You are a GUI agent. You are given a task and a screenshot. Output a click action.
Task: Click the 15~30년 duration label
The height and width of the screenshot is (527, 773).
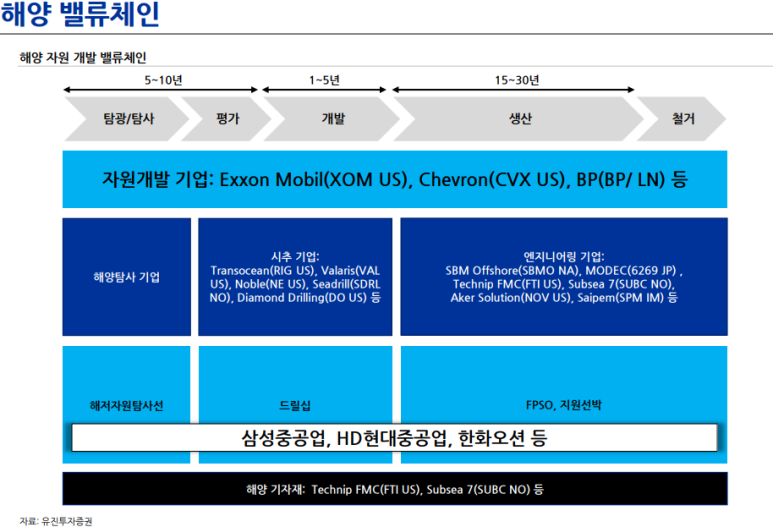click(x=517, y=80)
